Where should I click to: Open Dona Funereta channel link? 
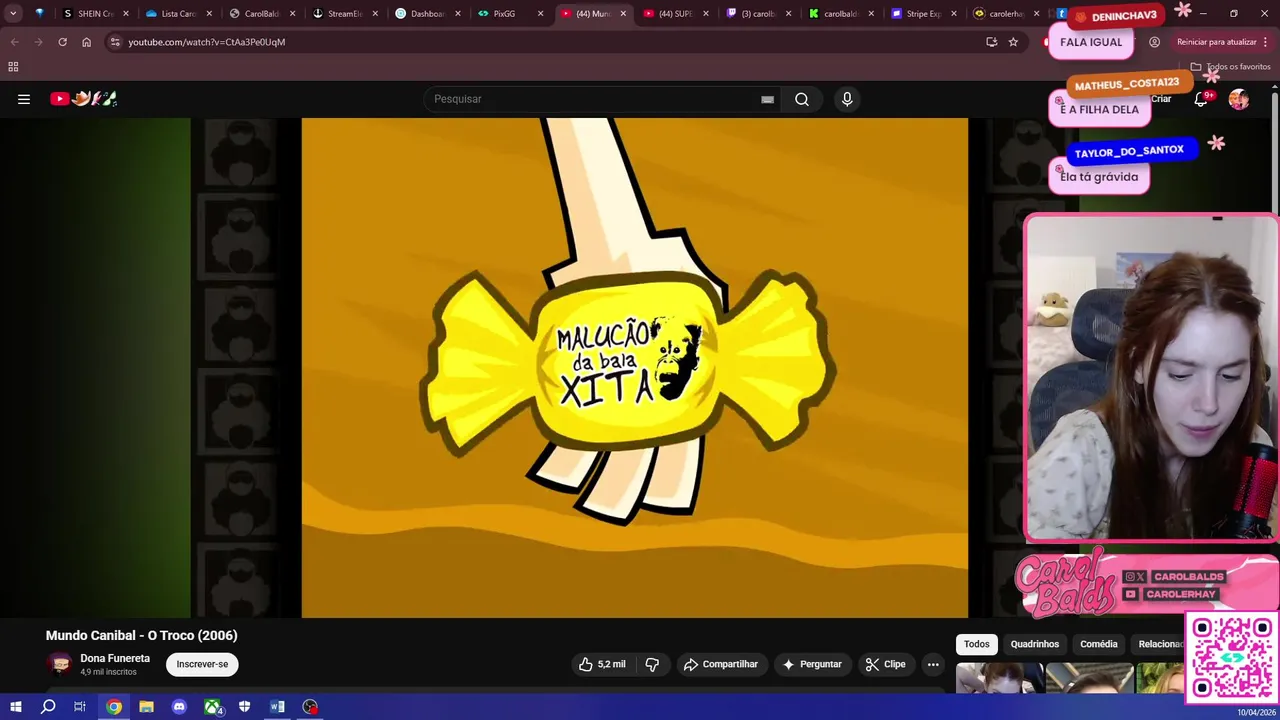pos(115,658)
